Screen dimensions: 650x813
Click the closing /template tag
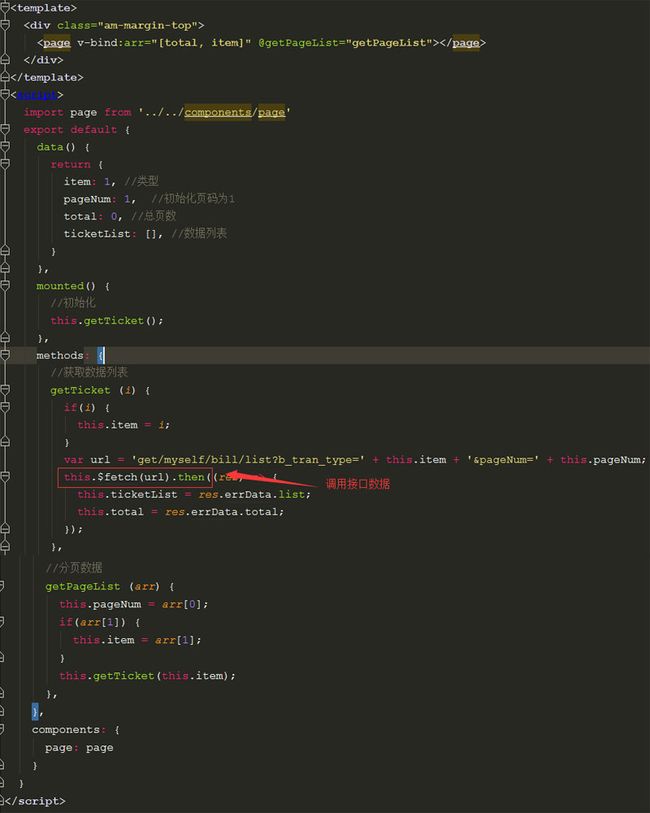(x=47, y=77)
